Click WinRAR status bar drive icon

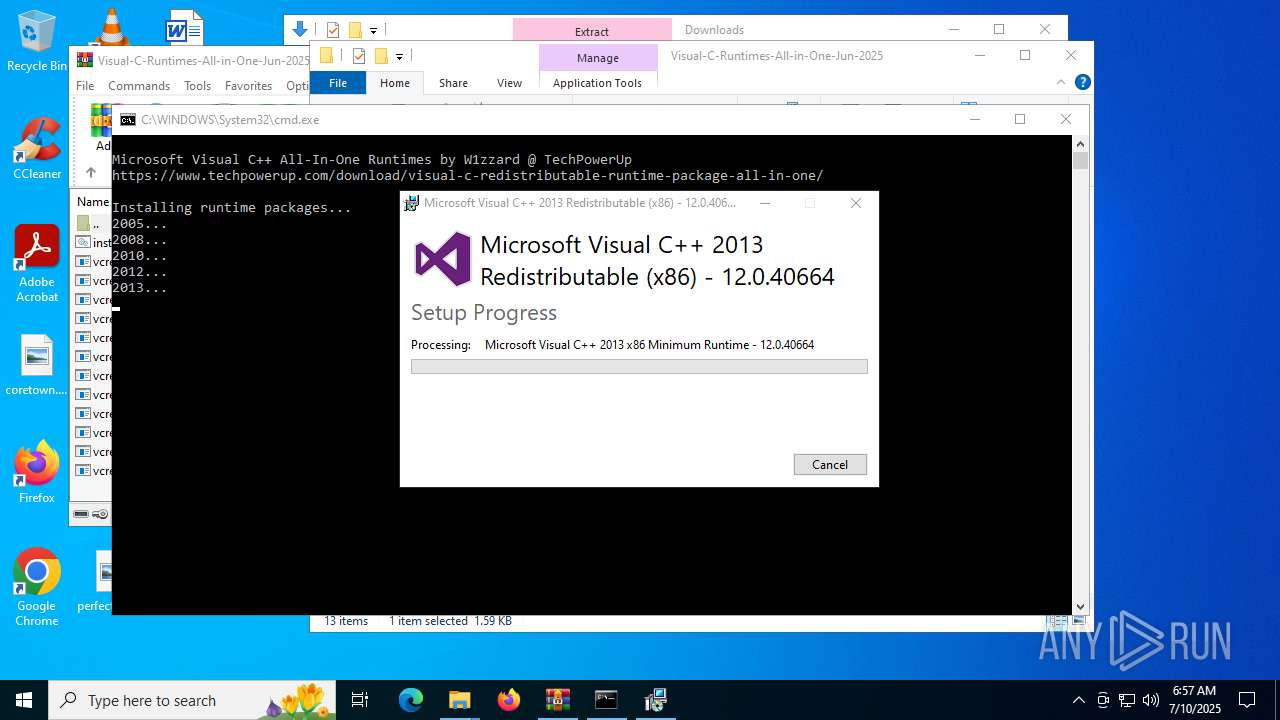[x=81, y=514]
